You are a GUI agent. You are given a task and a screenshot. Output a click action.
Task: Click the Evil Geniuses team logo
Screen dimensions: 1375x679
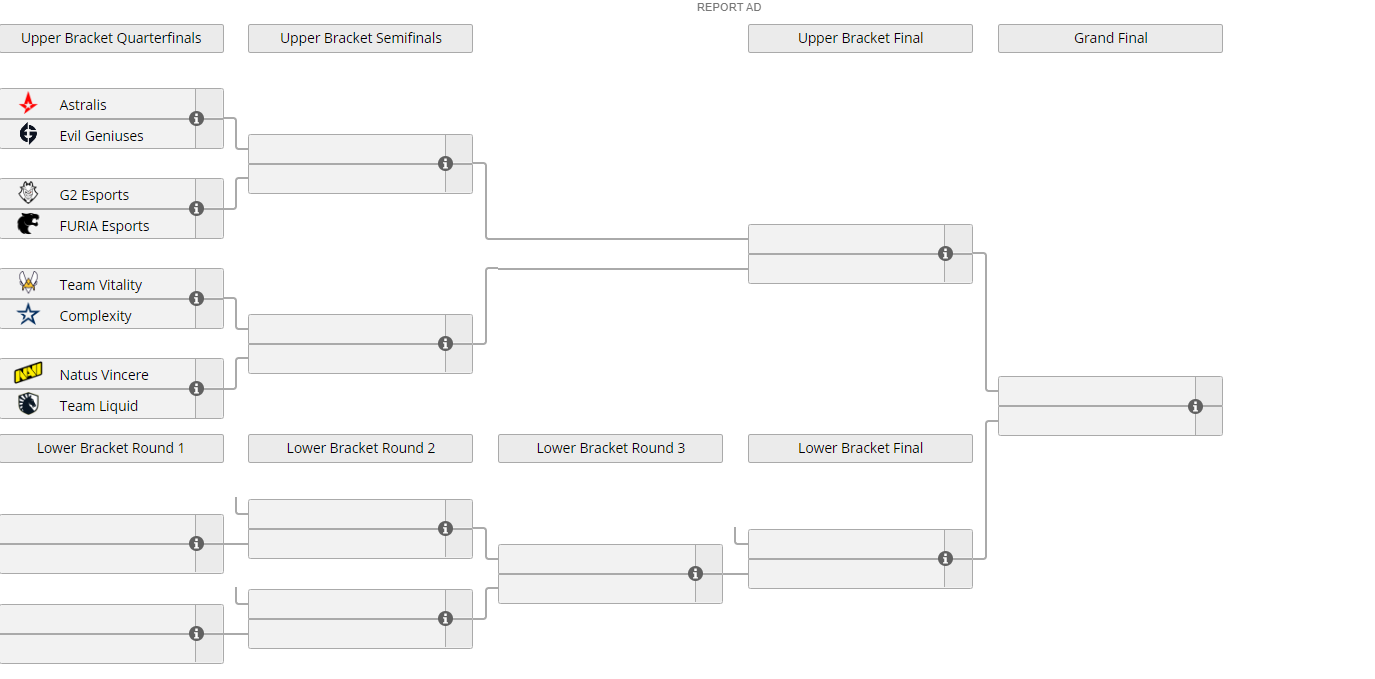point(29,135)
